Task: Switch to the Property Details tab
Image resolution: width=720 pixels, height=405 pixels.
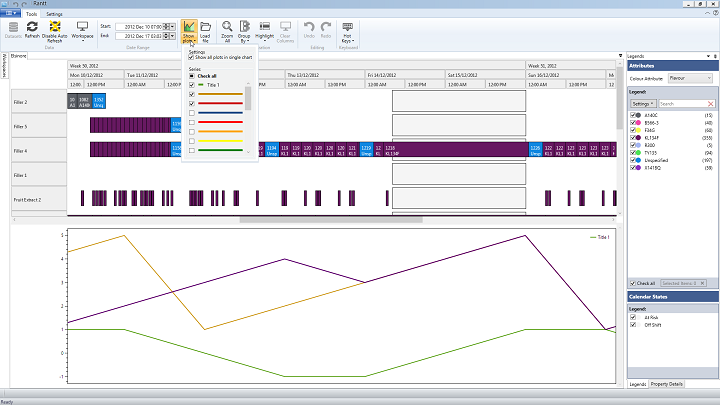Action: pyautogui.click(x=666, y=384)
